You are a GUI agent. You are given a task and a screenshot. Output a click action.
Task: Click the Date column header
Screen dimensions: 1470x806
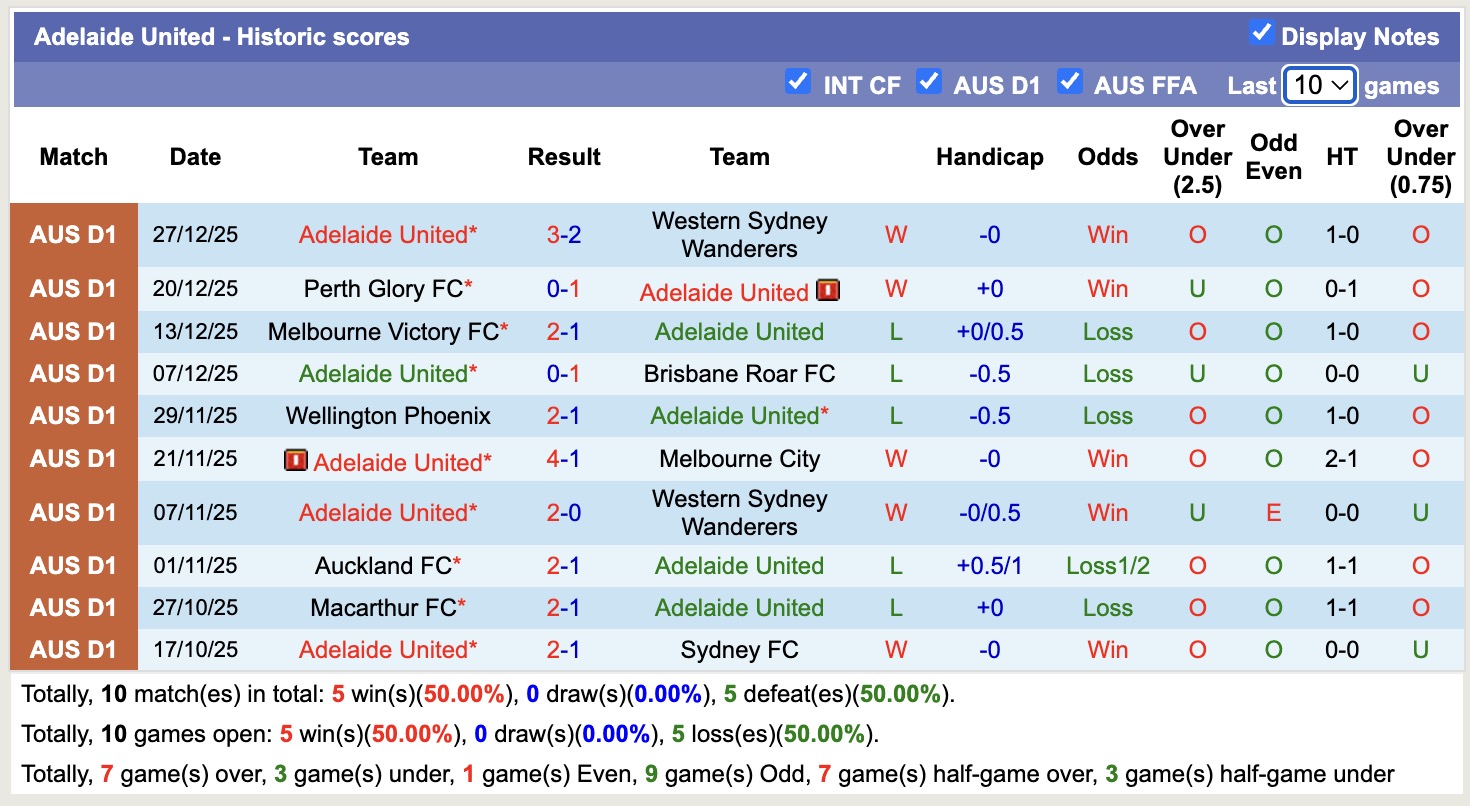[x=194, y=157]
